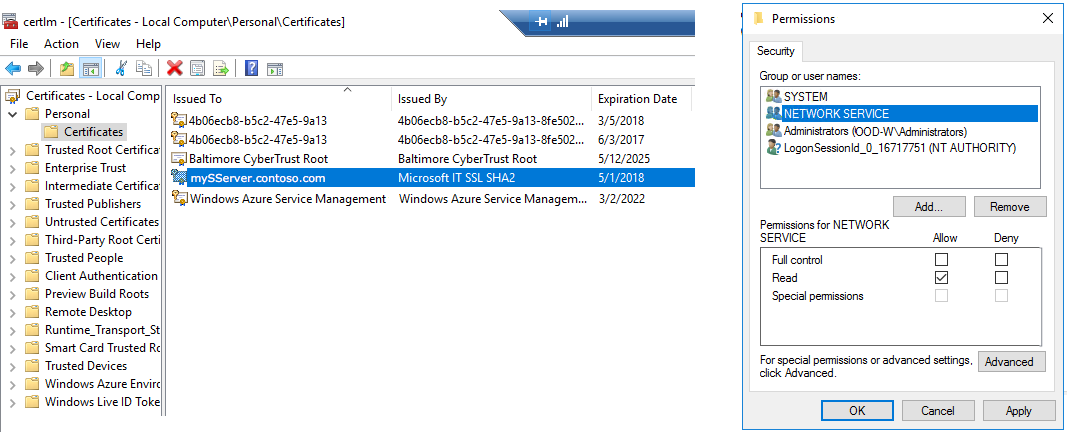This screenshot has width=1067, height=432.
Task: Click the Permissions dialog folder icon
Action: click(x=758, y=19)
